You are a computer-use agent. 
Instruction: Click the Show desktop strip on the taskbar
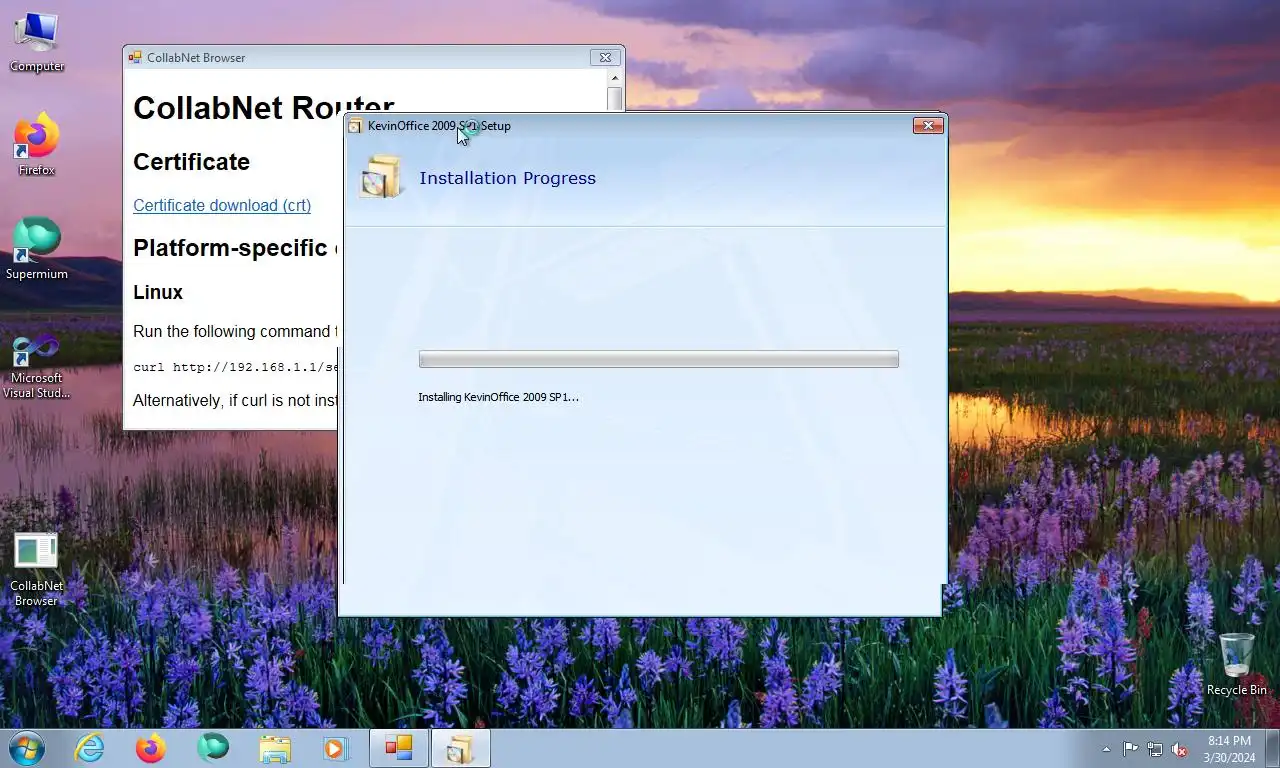1273,749
